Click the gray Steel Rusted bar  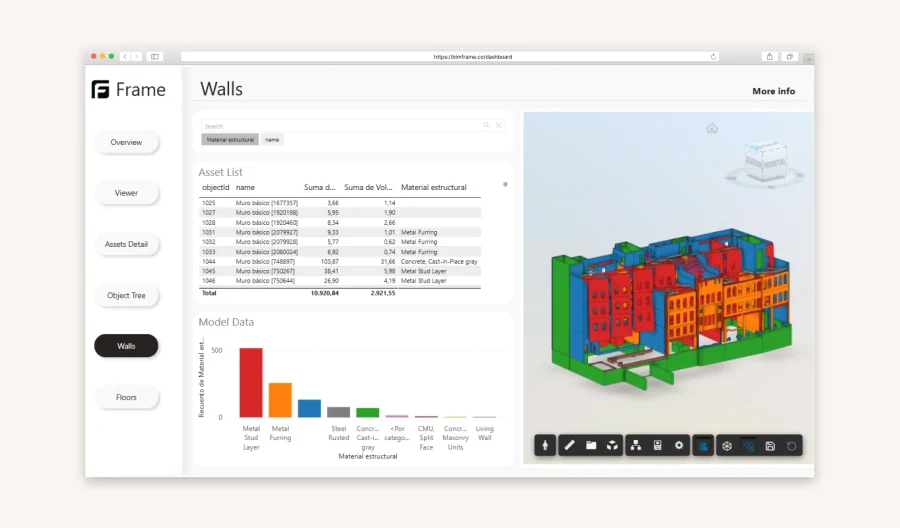[339, 412]
